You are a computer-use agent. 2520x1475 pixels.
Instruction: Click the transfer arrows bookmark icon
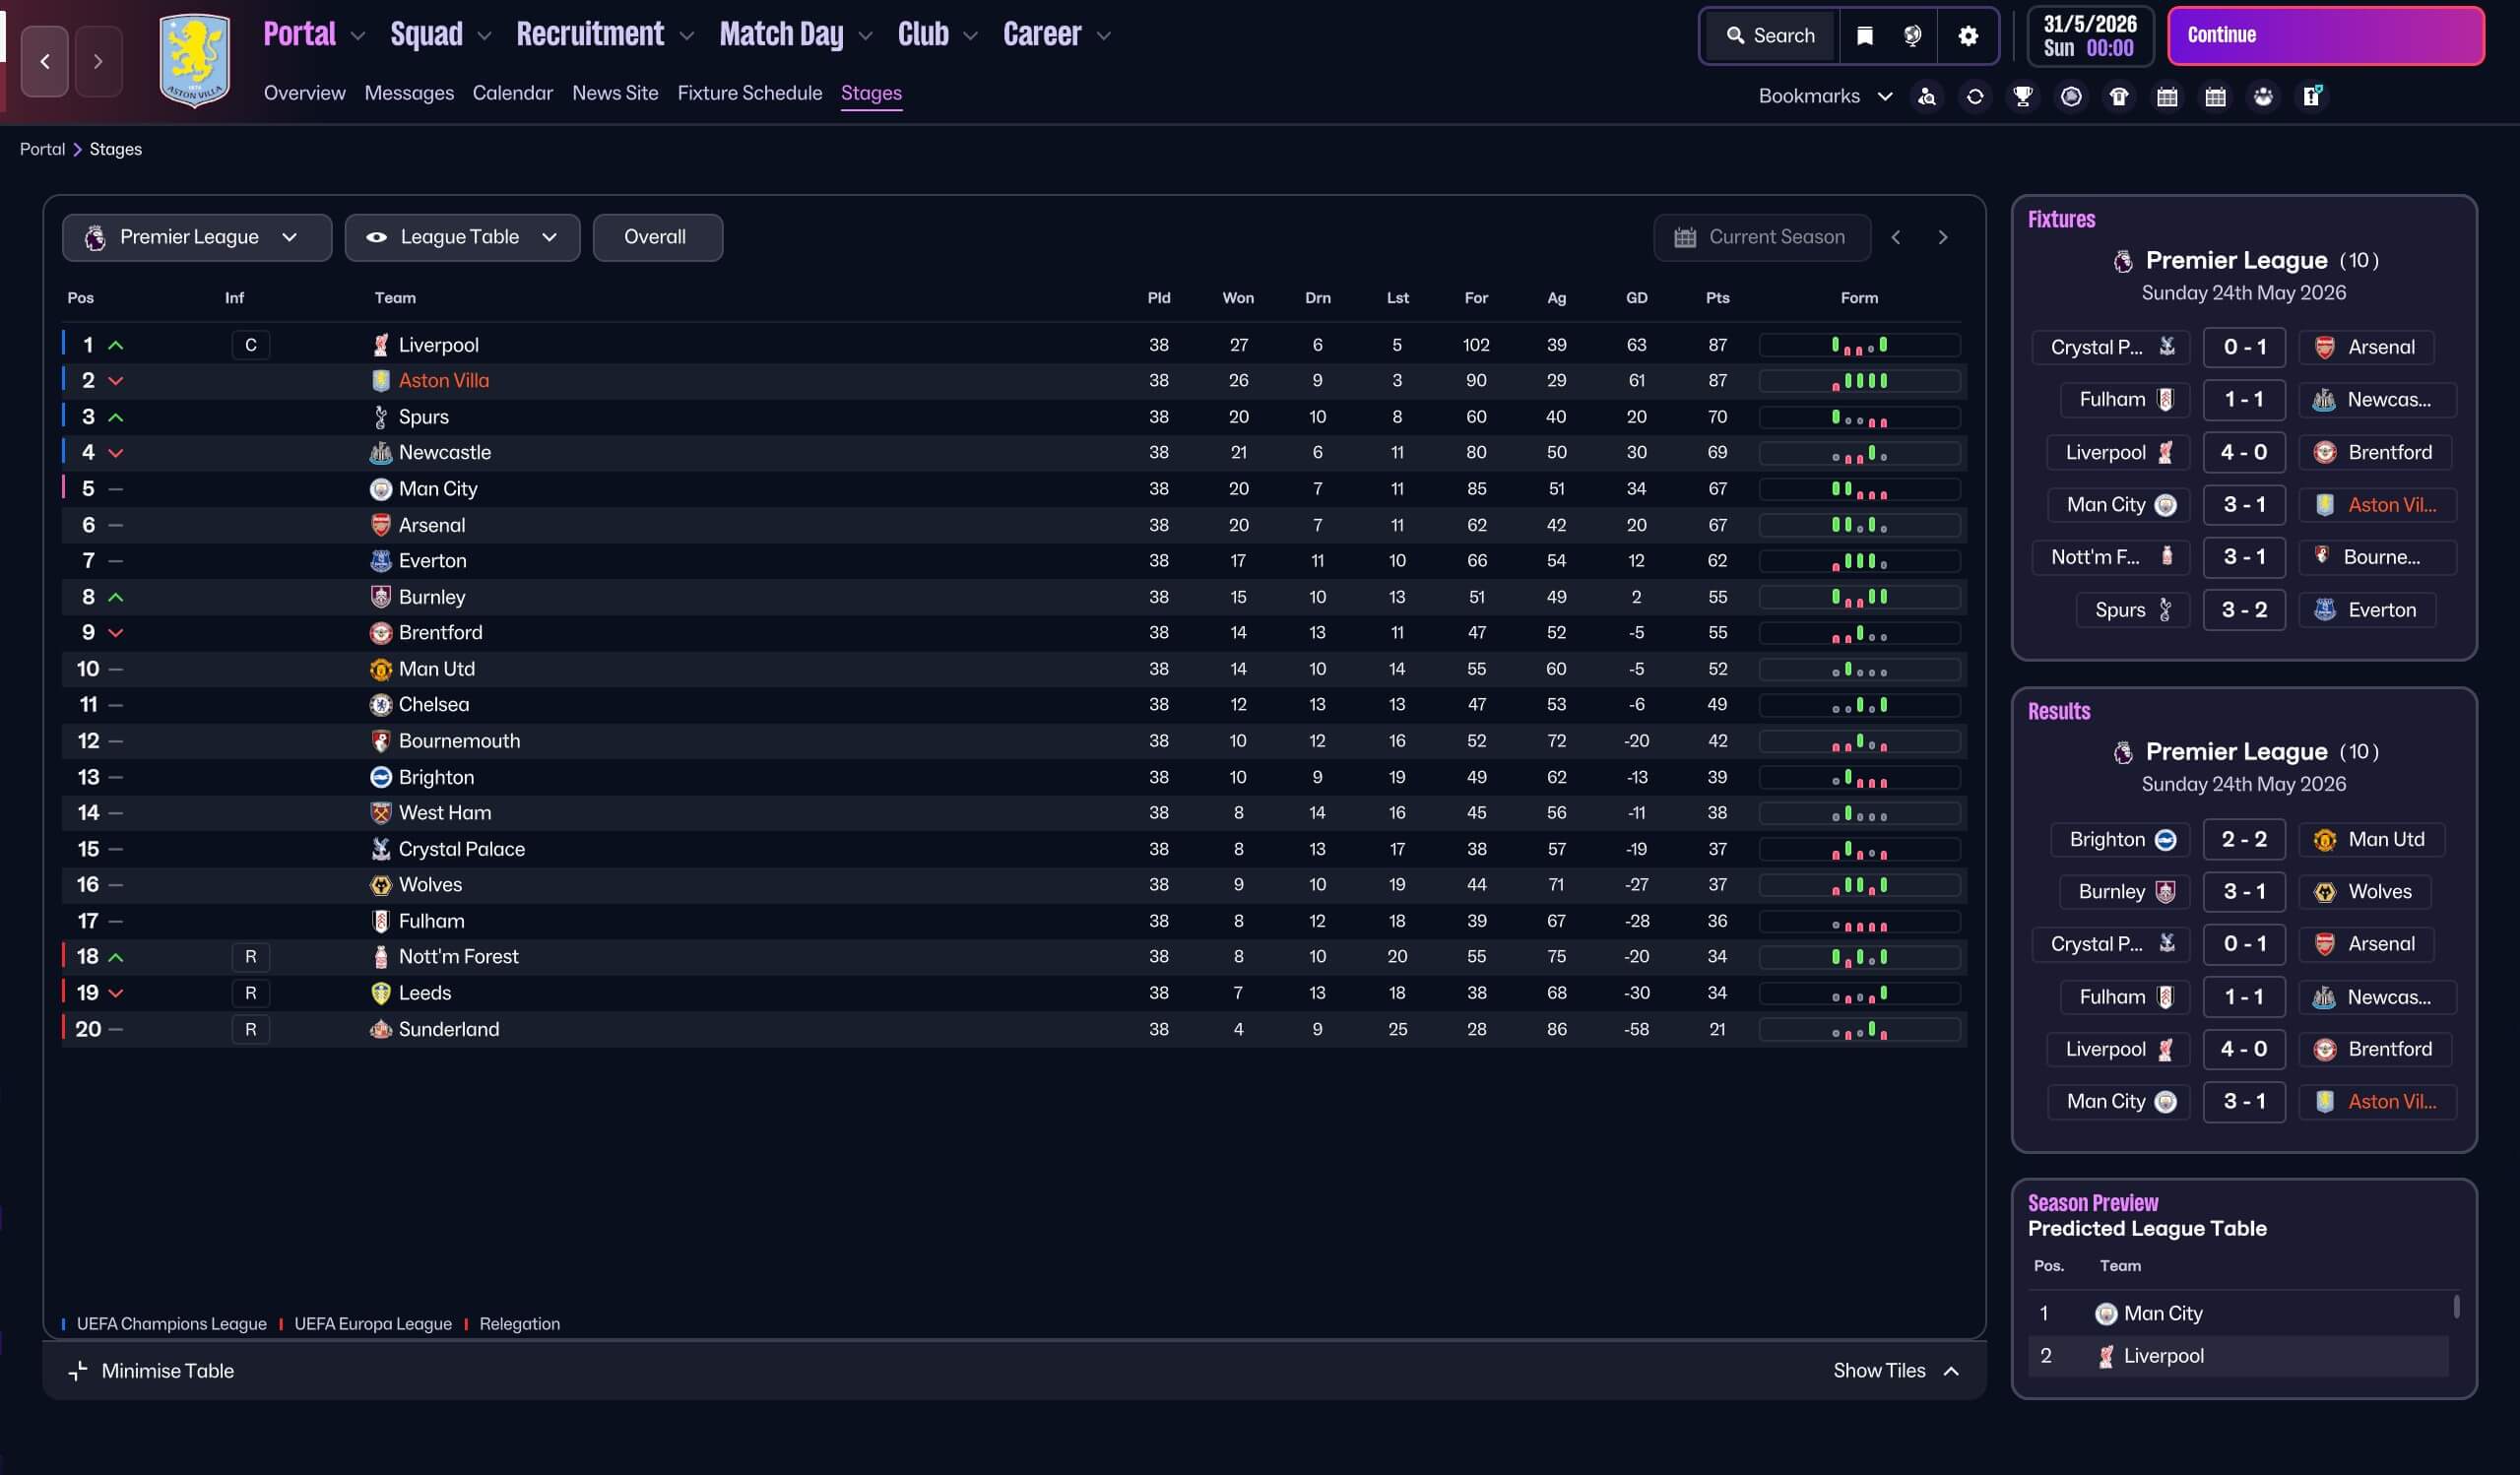click(1975, 97)
